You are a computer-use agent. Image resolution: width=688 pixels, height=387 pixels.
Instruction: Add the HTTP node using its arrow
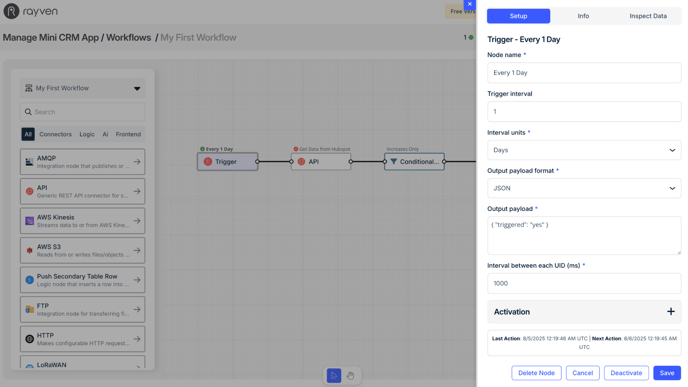pyautogui.click(x=137, y=339)
